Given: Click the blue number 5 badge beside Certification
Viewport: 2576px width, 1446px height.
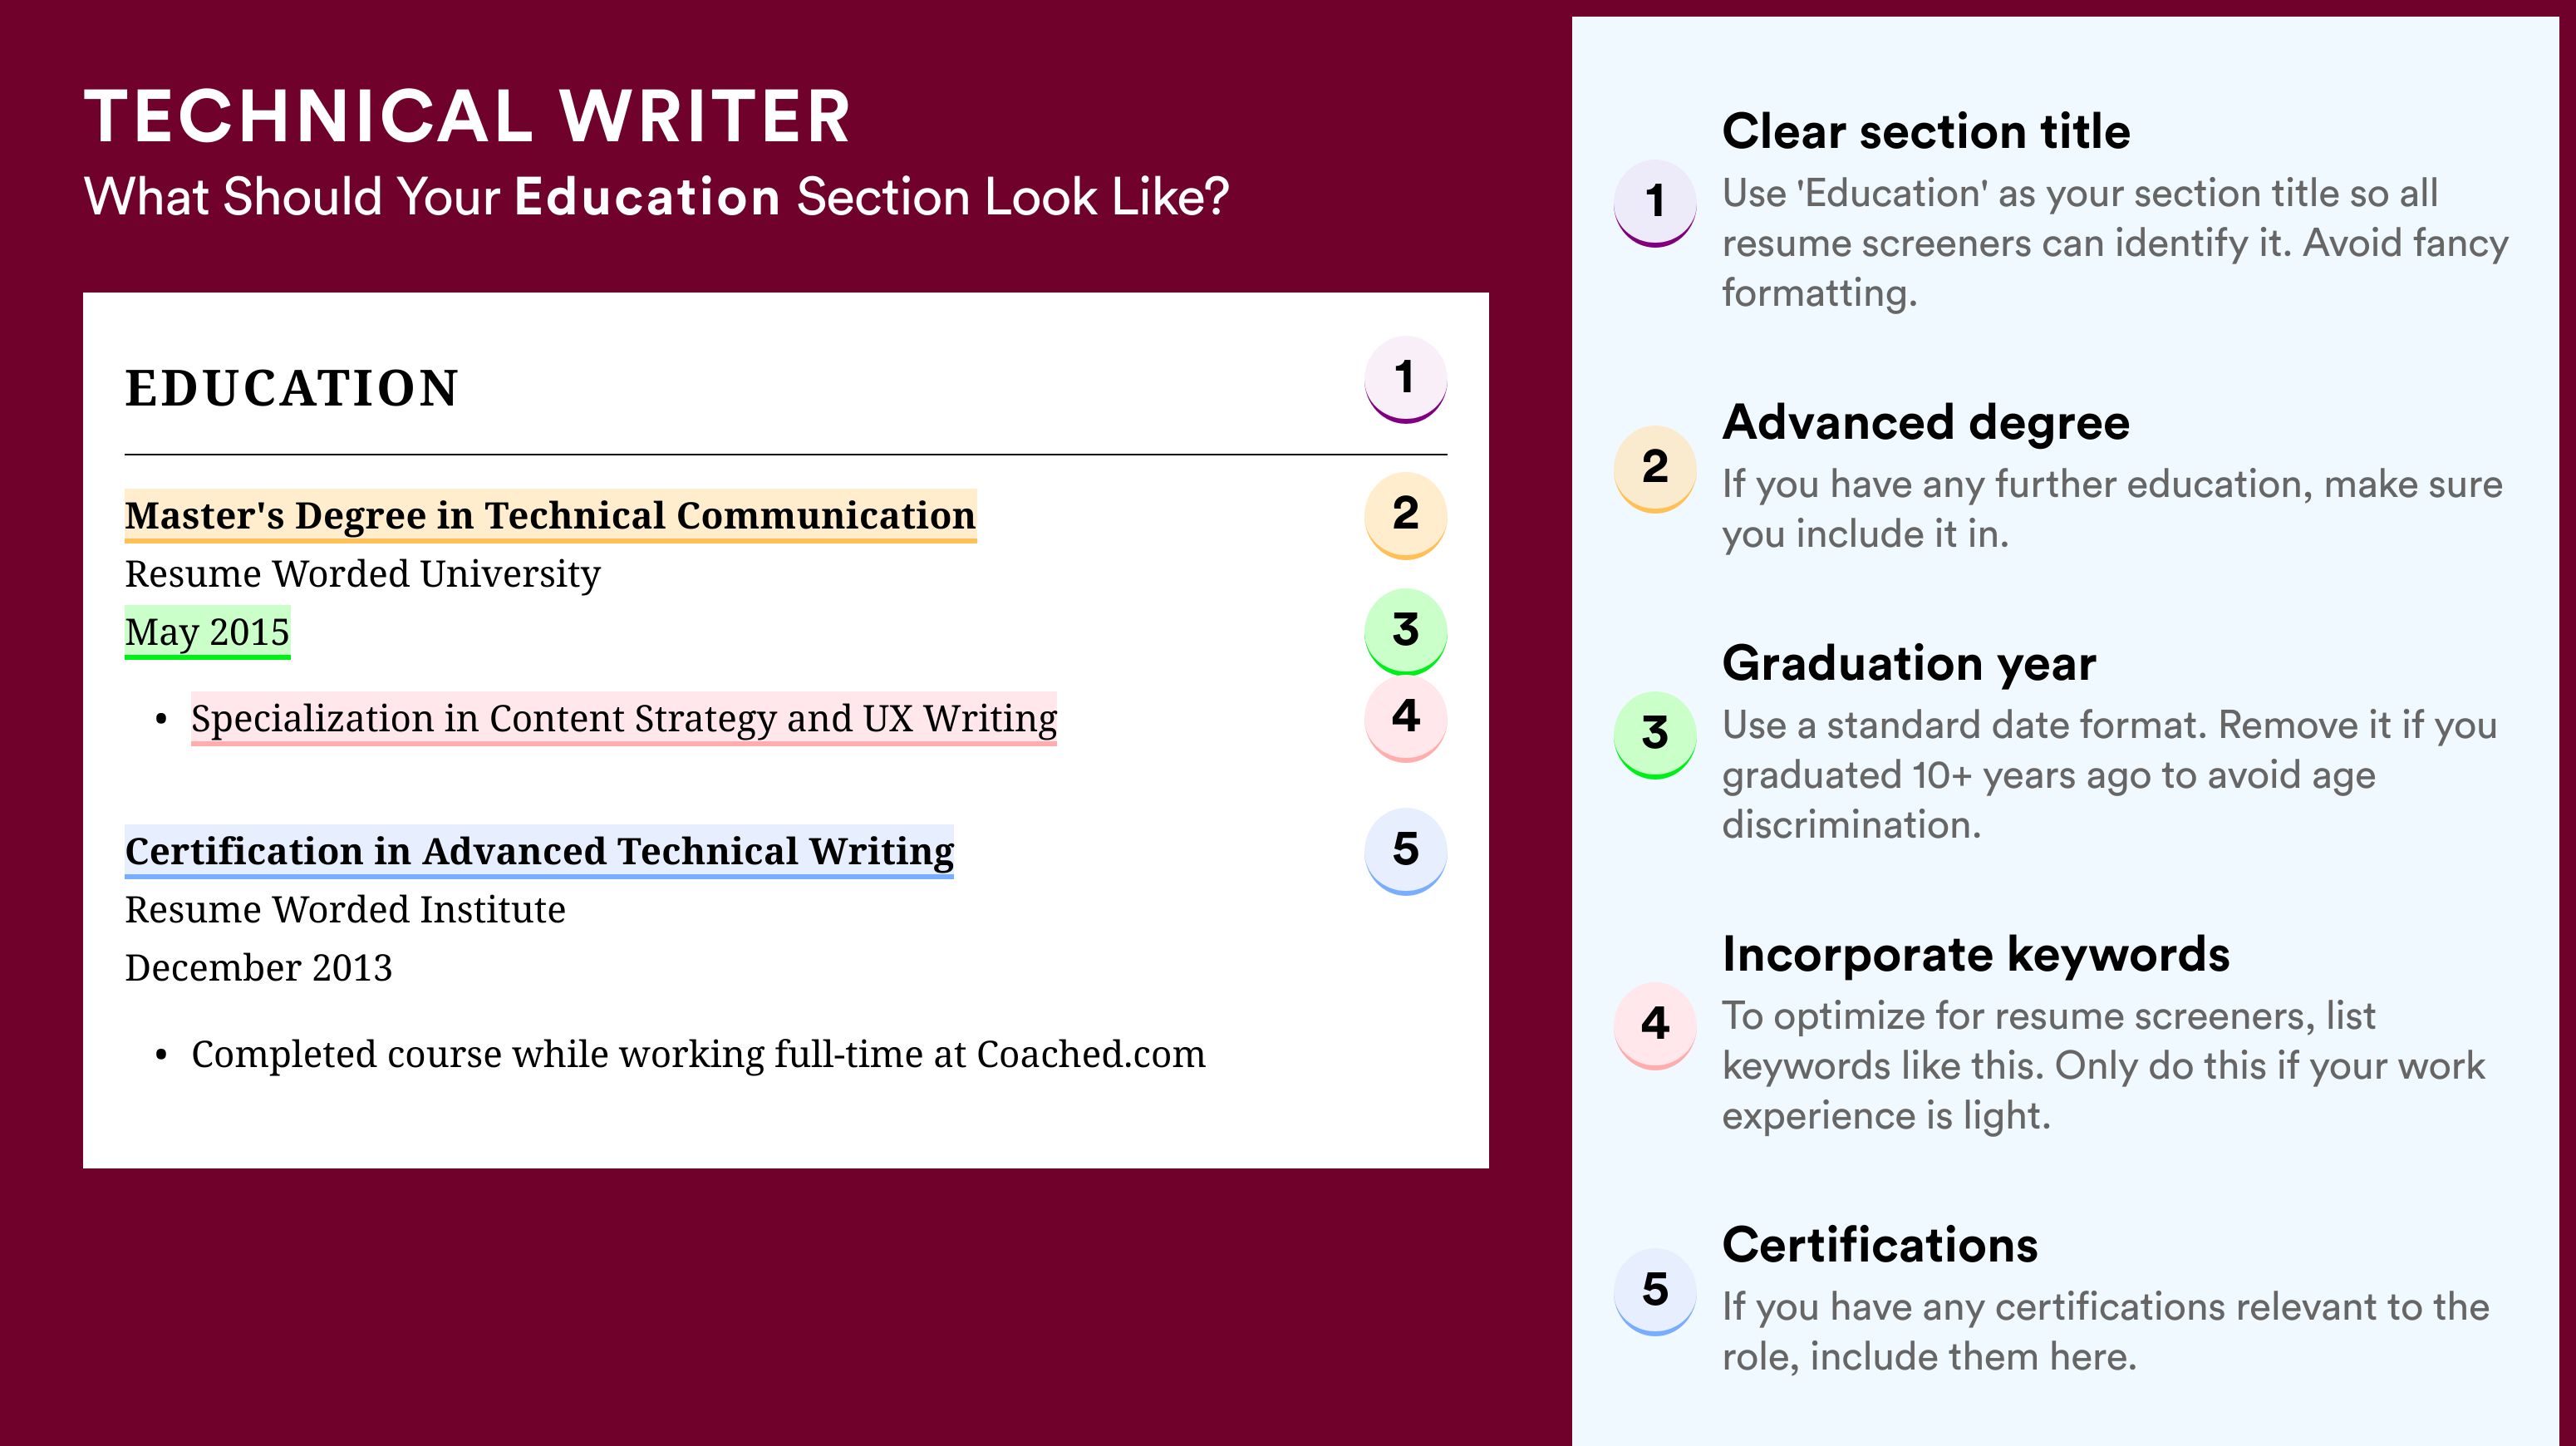Looking at the screenshot, I should pyautogui.click(x=1405, y=851).
